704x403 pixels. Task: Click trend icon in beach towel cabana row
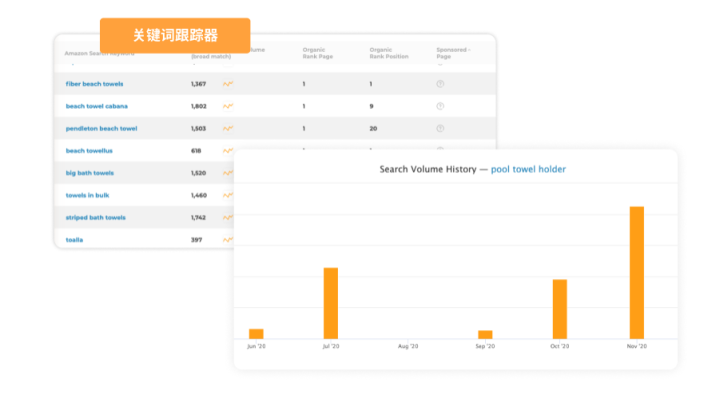(228, 106)
